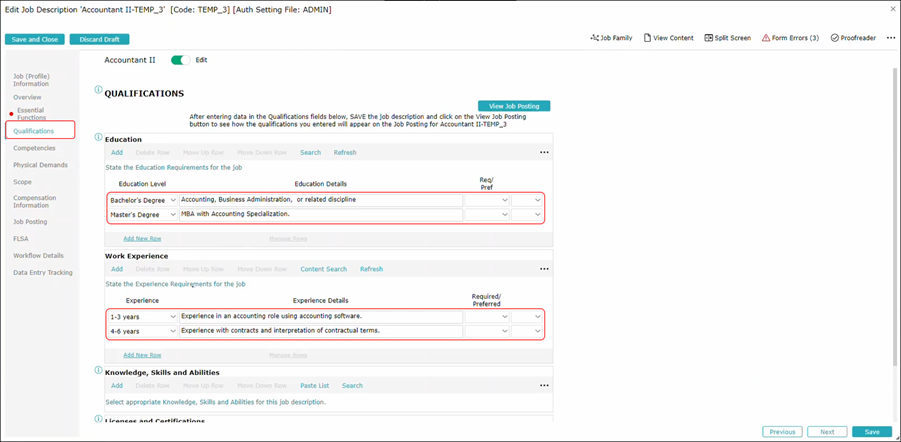Image resolution: width=901 pixels, height=442 pixels.
Task: Open Req/Pref dropdown for Bachelor's Degree row
Action: 487,200
